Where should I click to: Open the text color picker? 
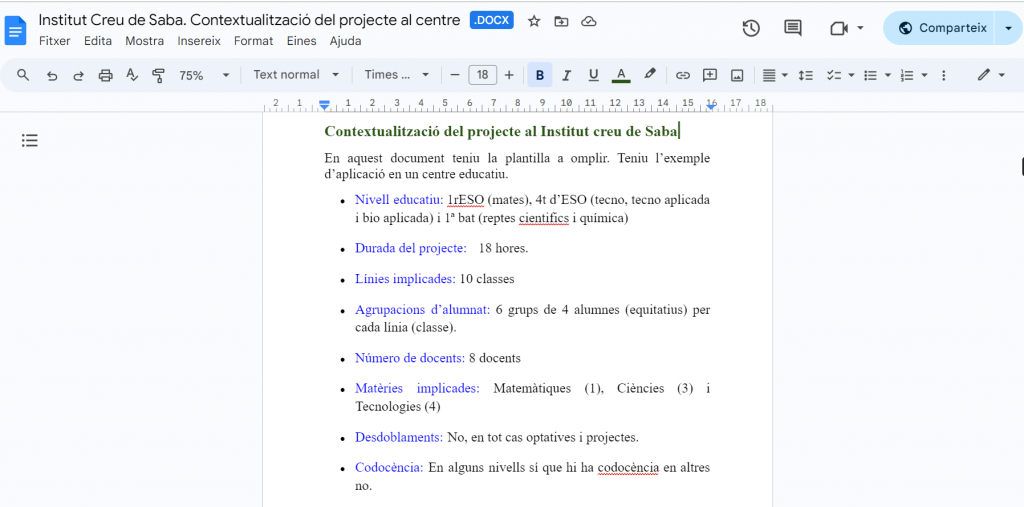coord(621,75)
